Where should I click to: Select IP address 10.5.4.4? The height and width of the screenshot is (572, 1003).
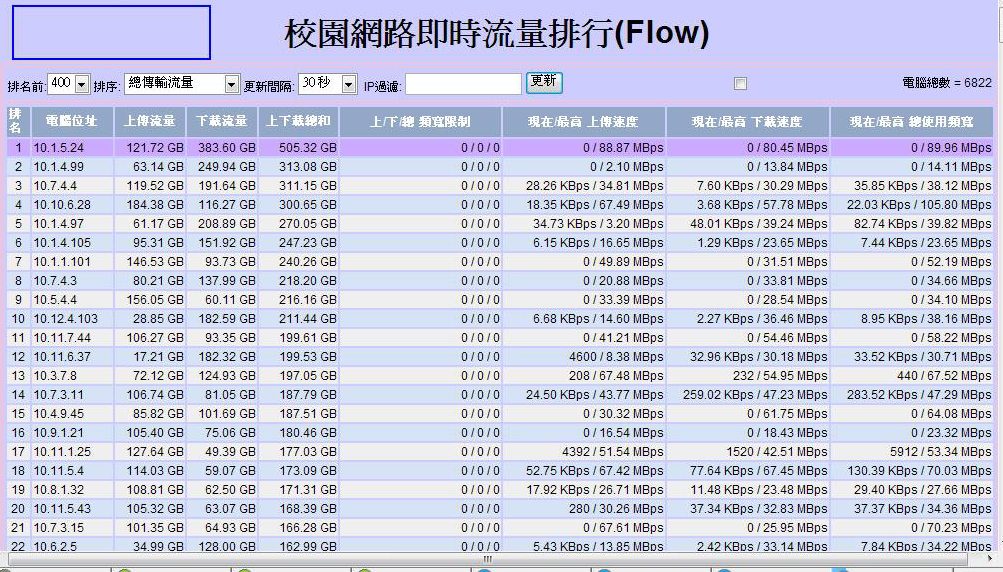pos(55,300)
